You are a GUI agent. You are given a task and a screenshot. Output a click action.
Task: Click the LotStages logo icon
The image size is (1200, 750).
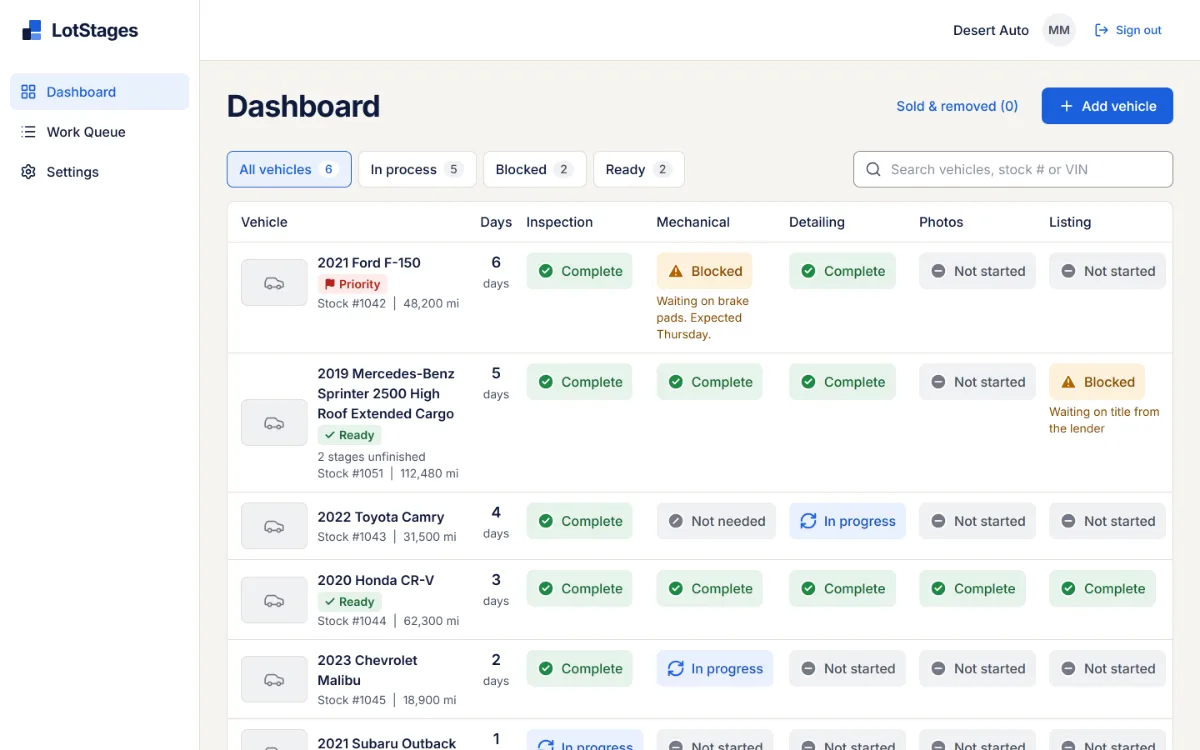coord(32,31)
